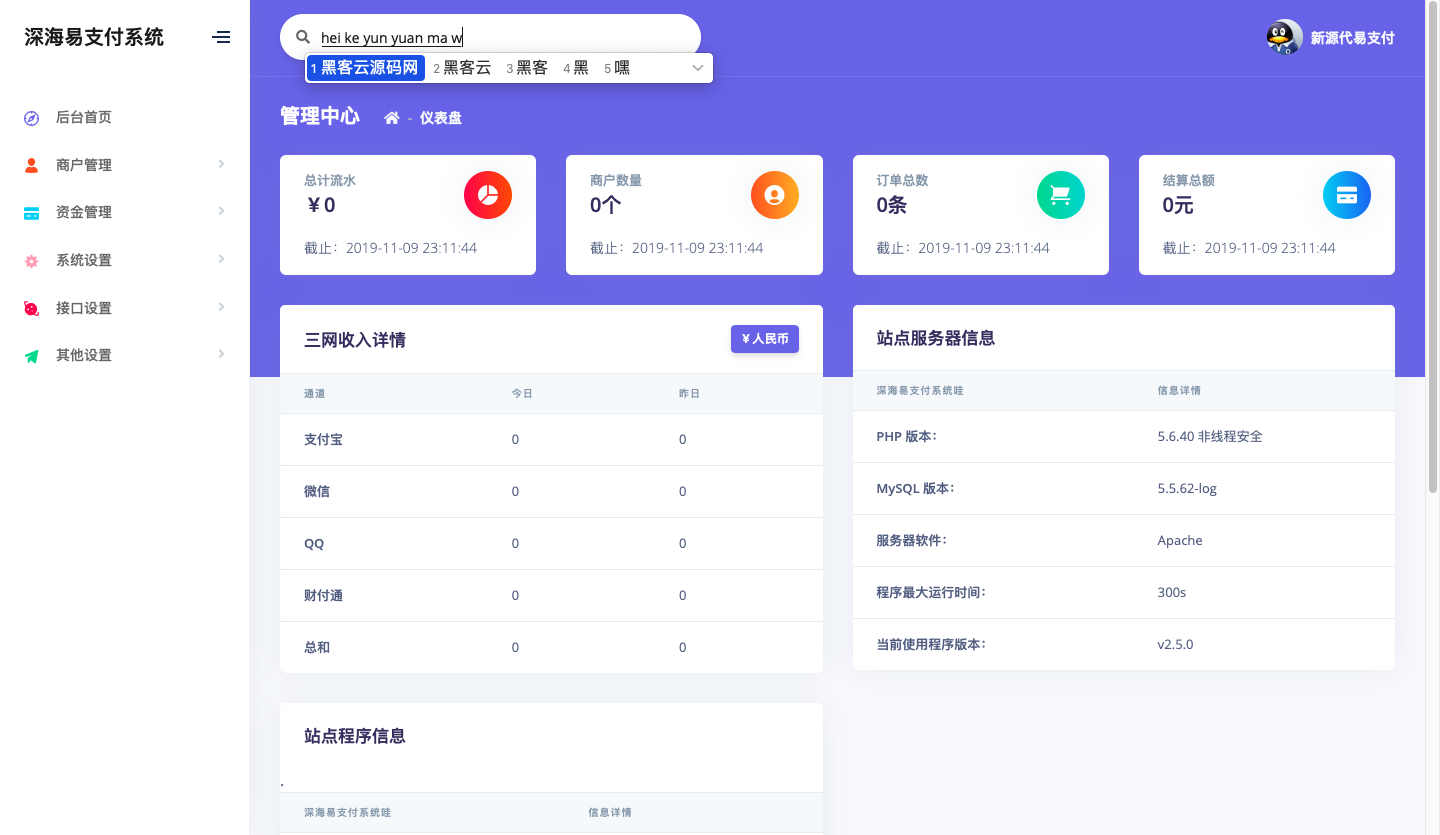Expand the 其他设置 sidebar menu

click(84, 355)
